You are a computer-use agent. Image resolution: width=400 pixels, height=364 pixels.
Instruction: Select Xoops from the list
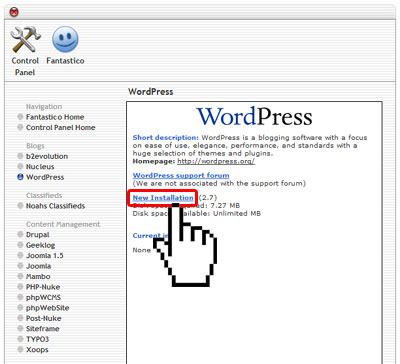(x=37, y=350)
